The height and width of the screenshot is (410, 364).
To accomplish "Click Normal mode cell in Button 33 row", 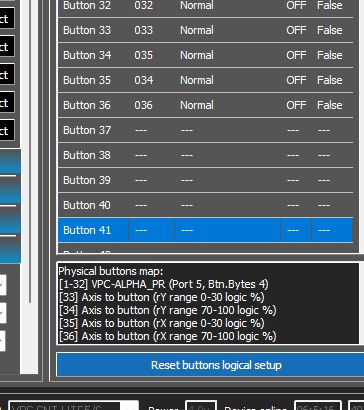I will coord(197,30).
